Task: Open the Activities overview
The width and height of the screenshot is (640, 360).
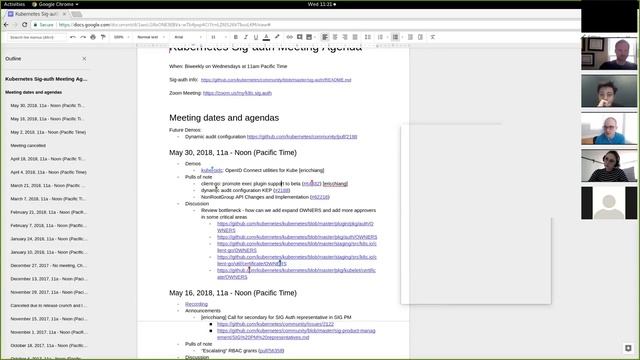Action: pos(14,4)
